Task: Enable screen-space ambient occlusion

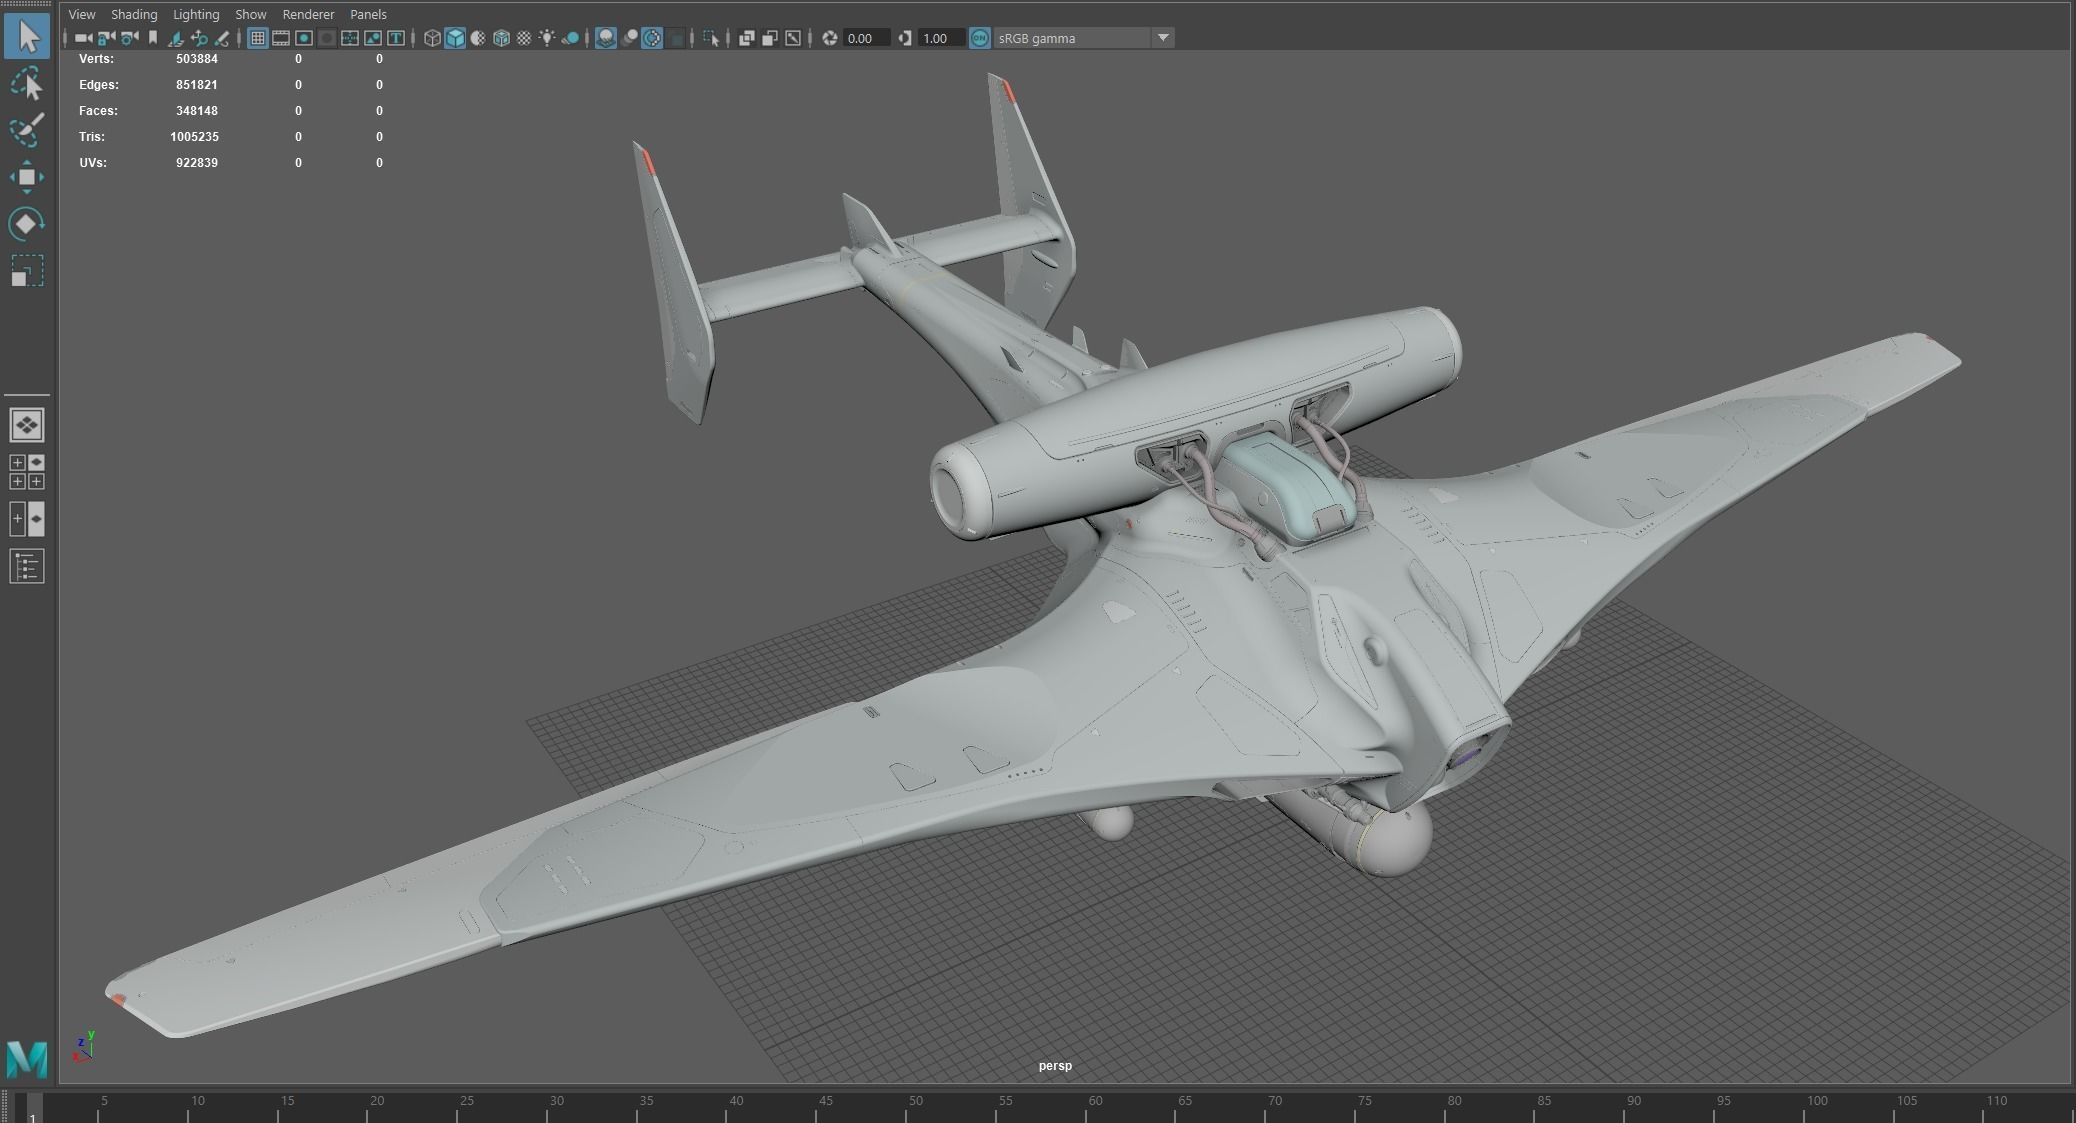Action: (x=606, y=38)
